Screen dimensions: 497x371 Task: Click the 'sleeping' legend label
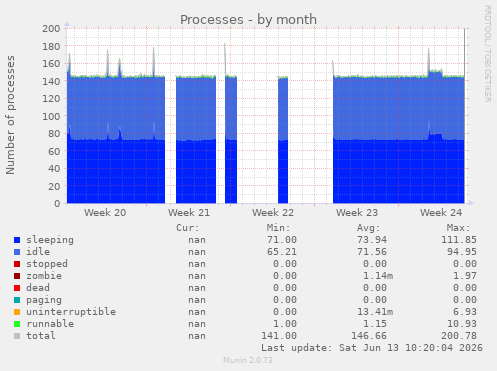[x=50, y=240]
